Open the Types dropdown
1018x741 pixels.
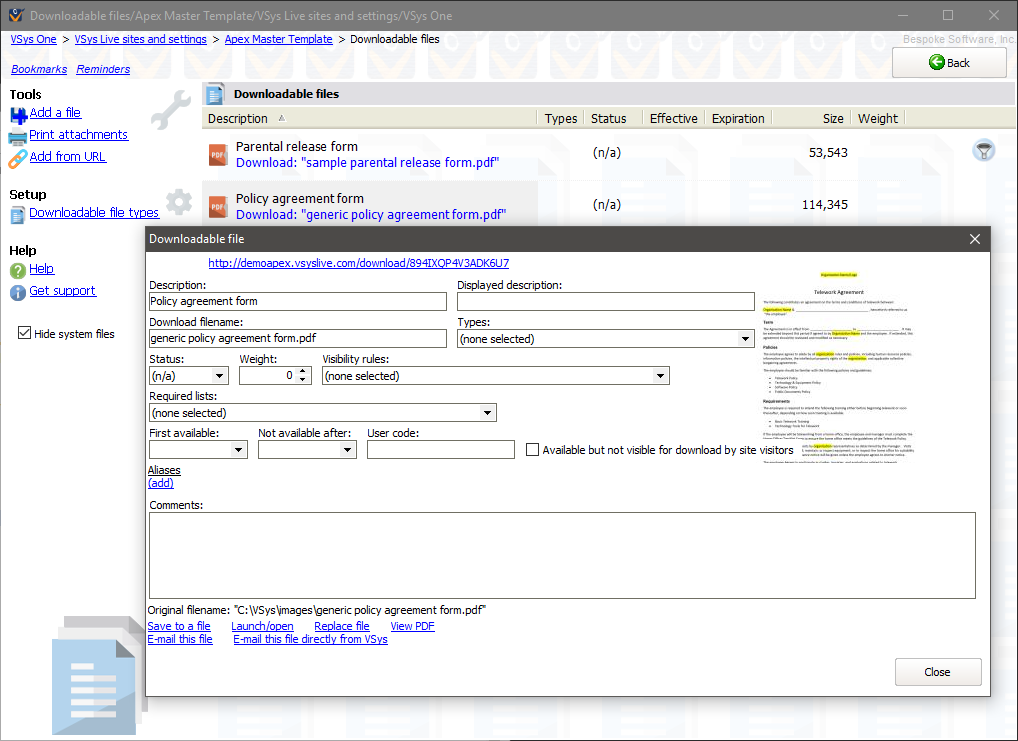[745, 339]
